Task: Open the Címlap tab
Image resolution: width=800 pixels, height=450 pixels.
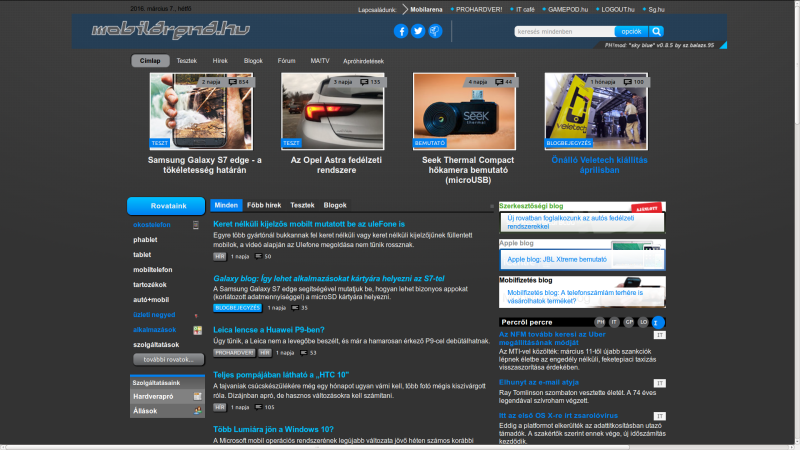Action: click(150, 61)
